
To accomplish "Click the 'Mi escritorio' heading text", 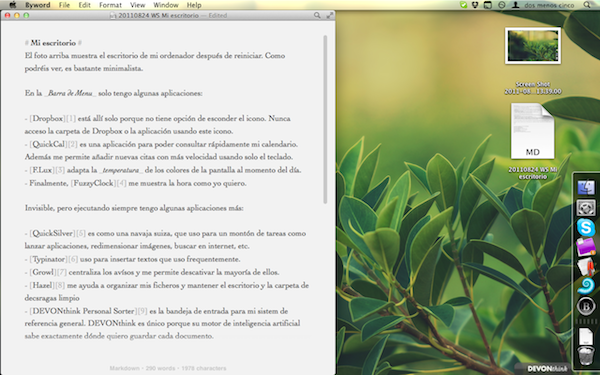I will (53, 43).
